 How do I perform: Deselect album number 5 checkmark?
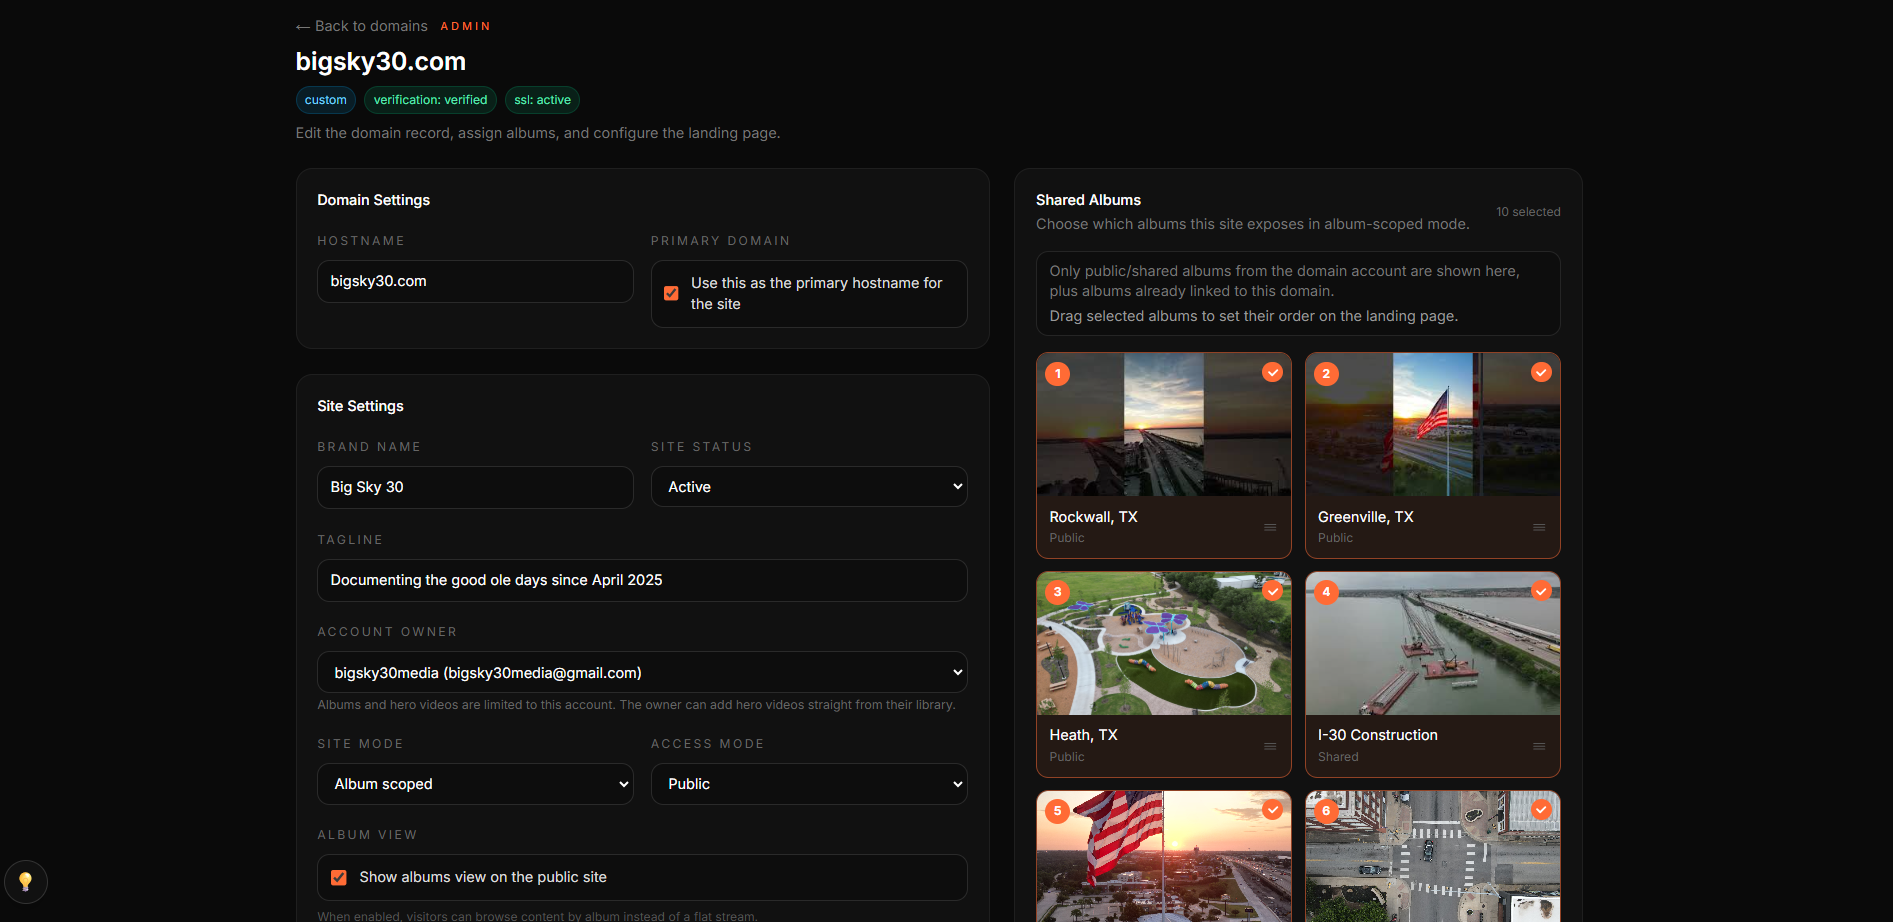(1272, 810)
